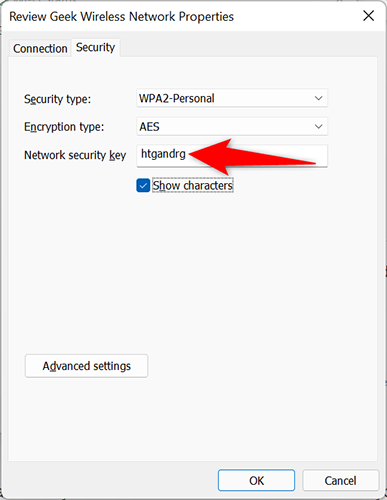Focus the Network security key field

point(232,155)
